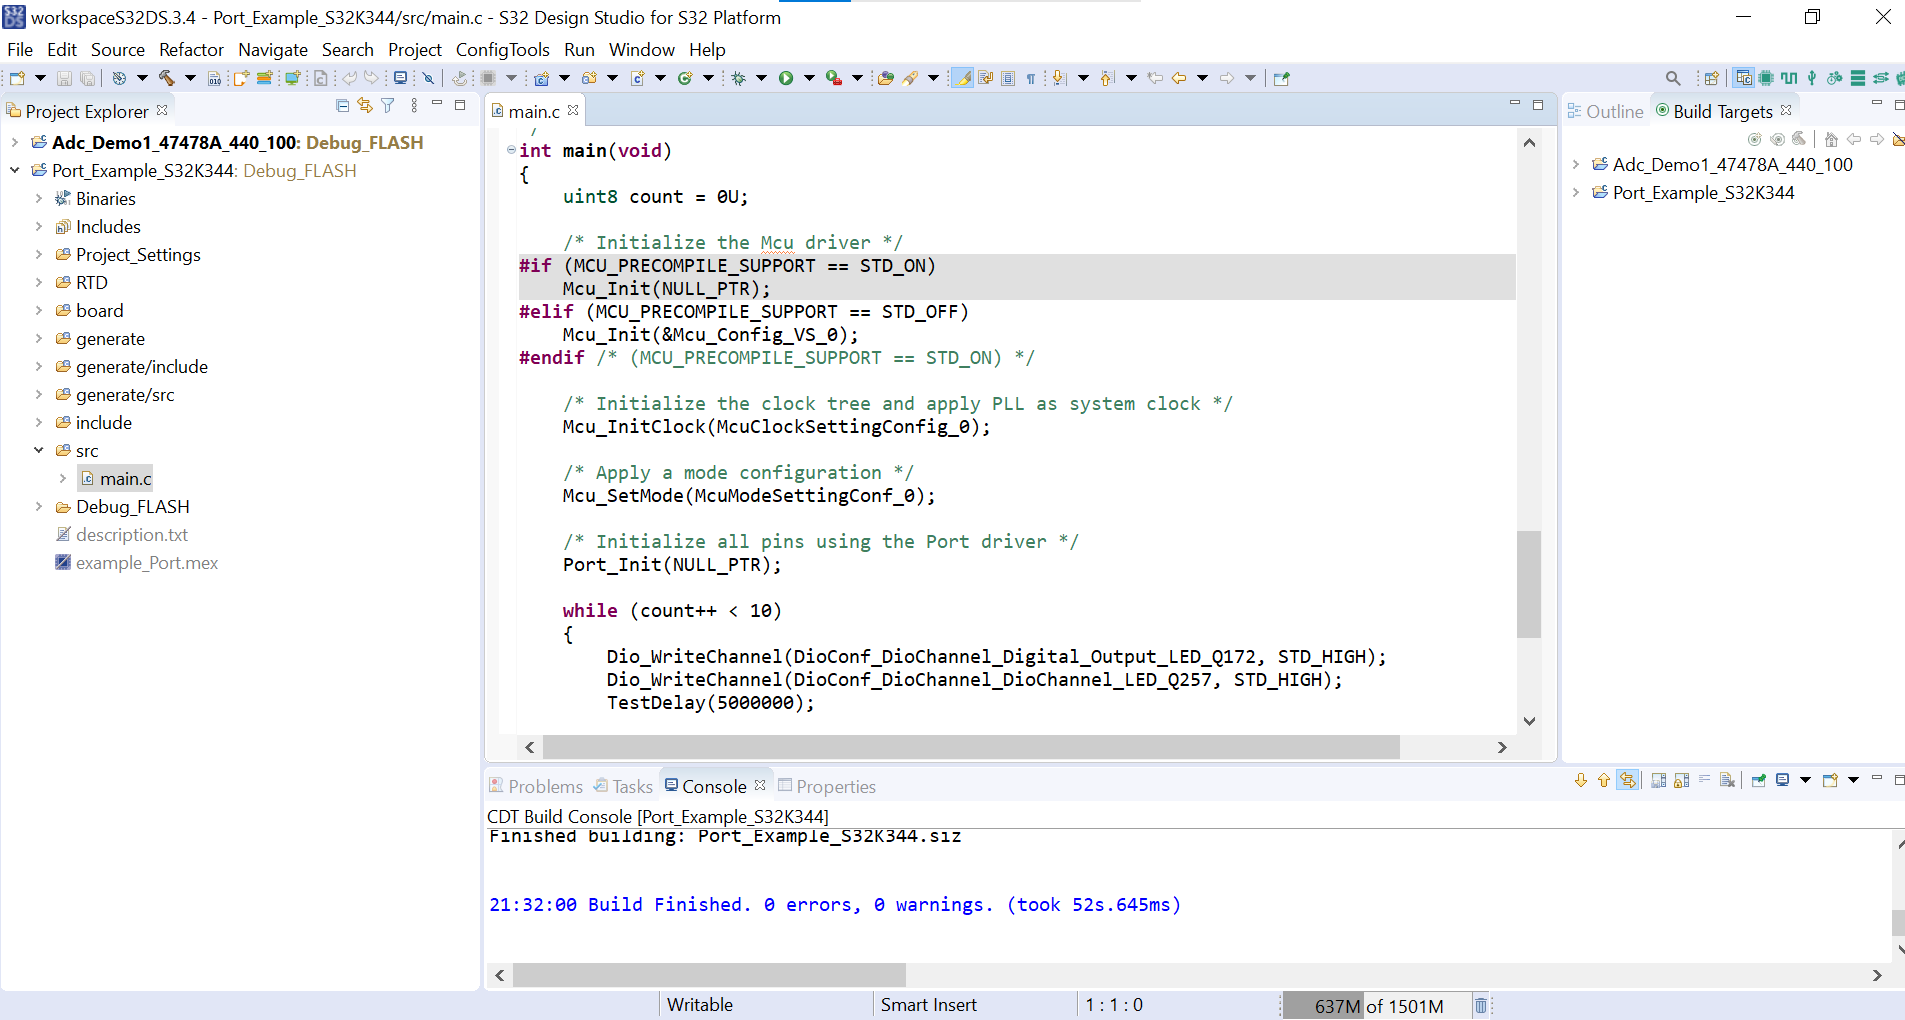Click the Display Selected Console monitor icon

tap(1783, 780)
